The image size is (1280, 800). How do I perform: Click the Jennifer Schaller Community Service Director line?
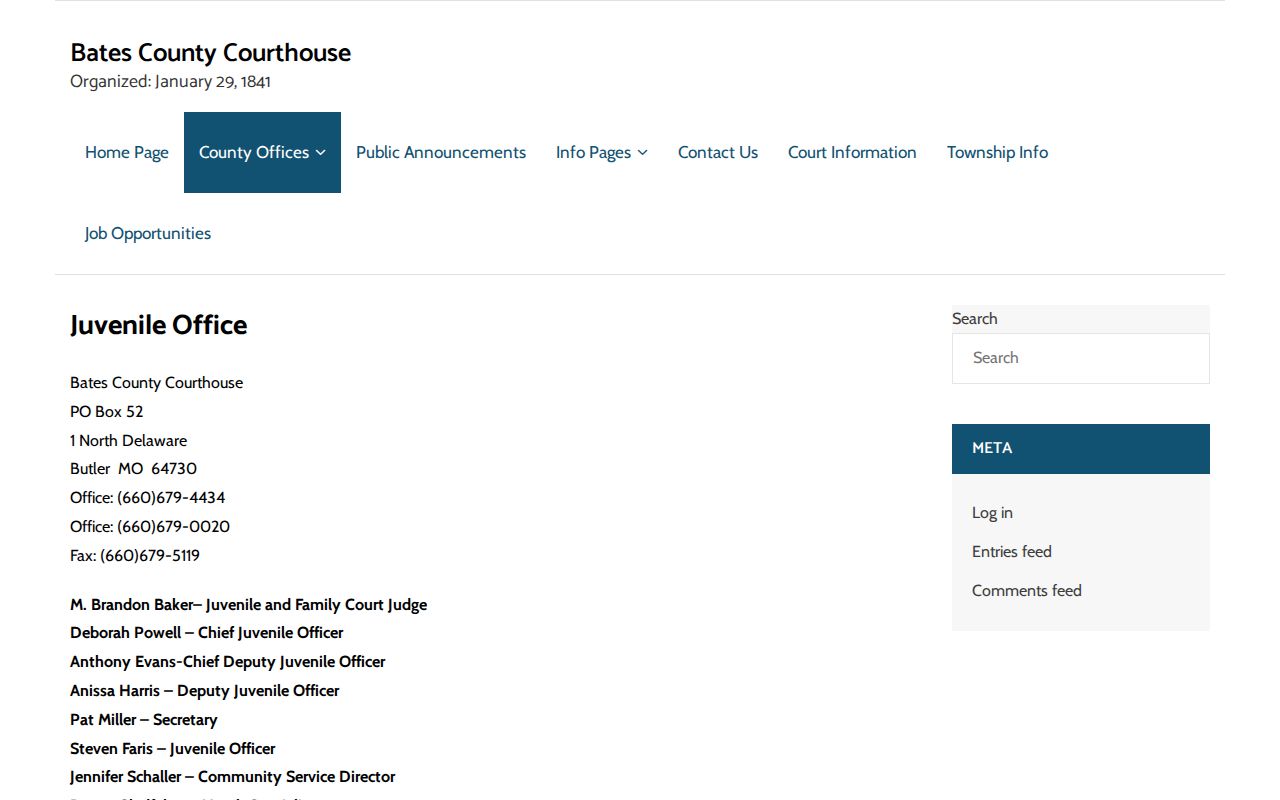pyautogui.click(x=233, y=777)
